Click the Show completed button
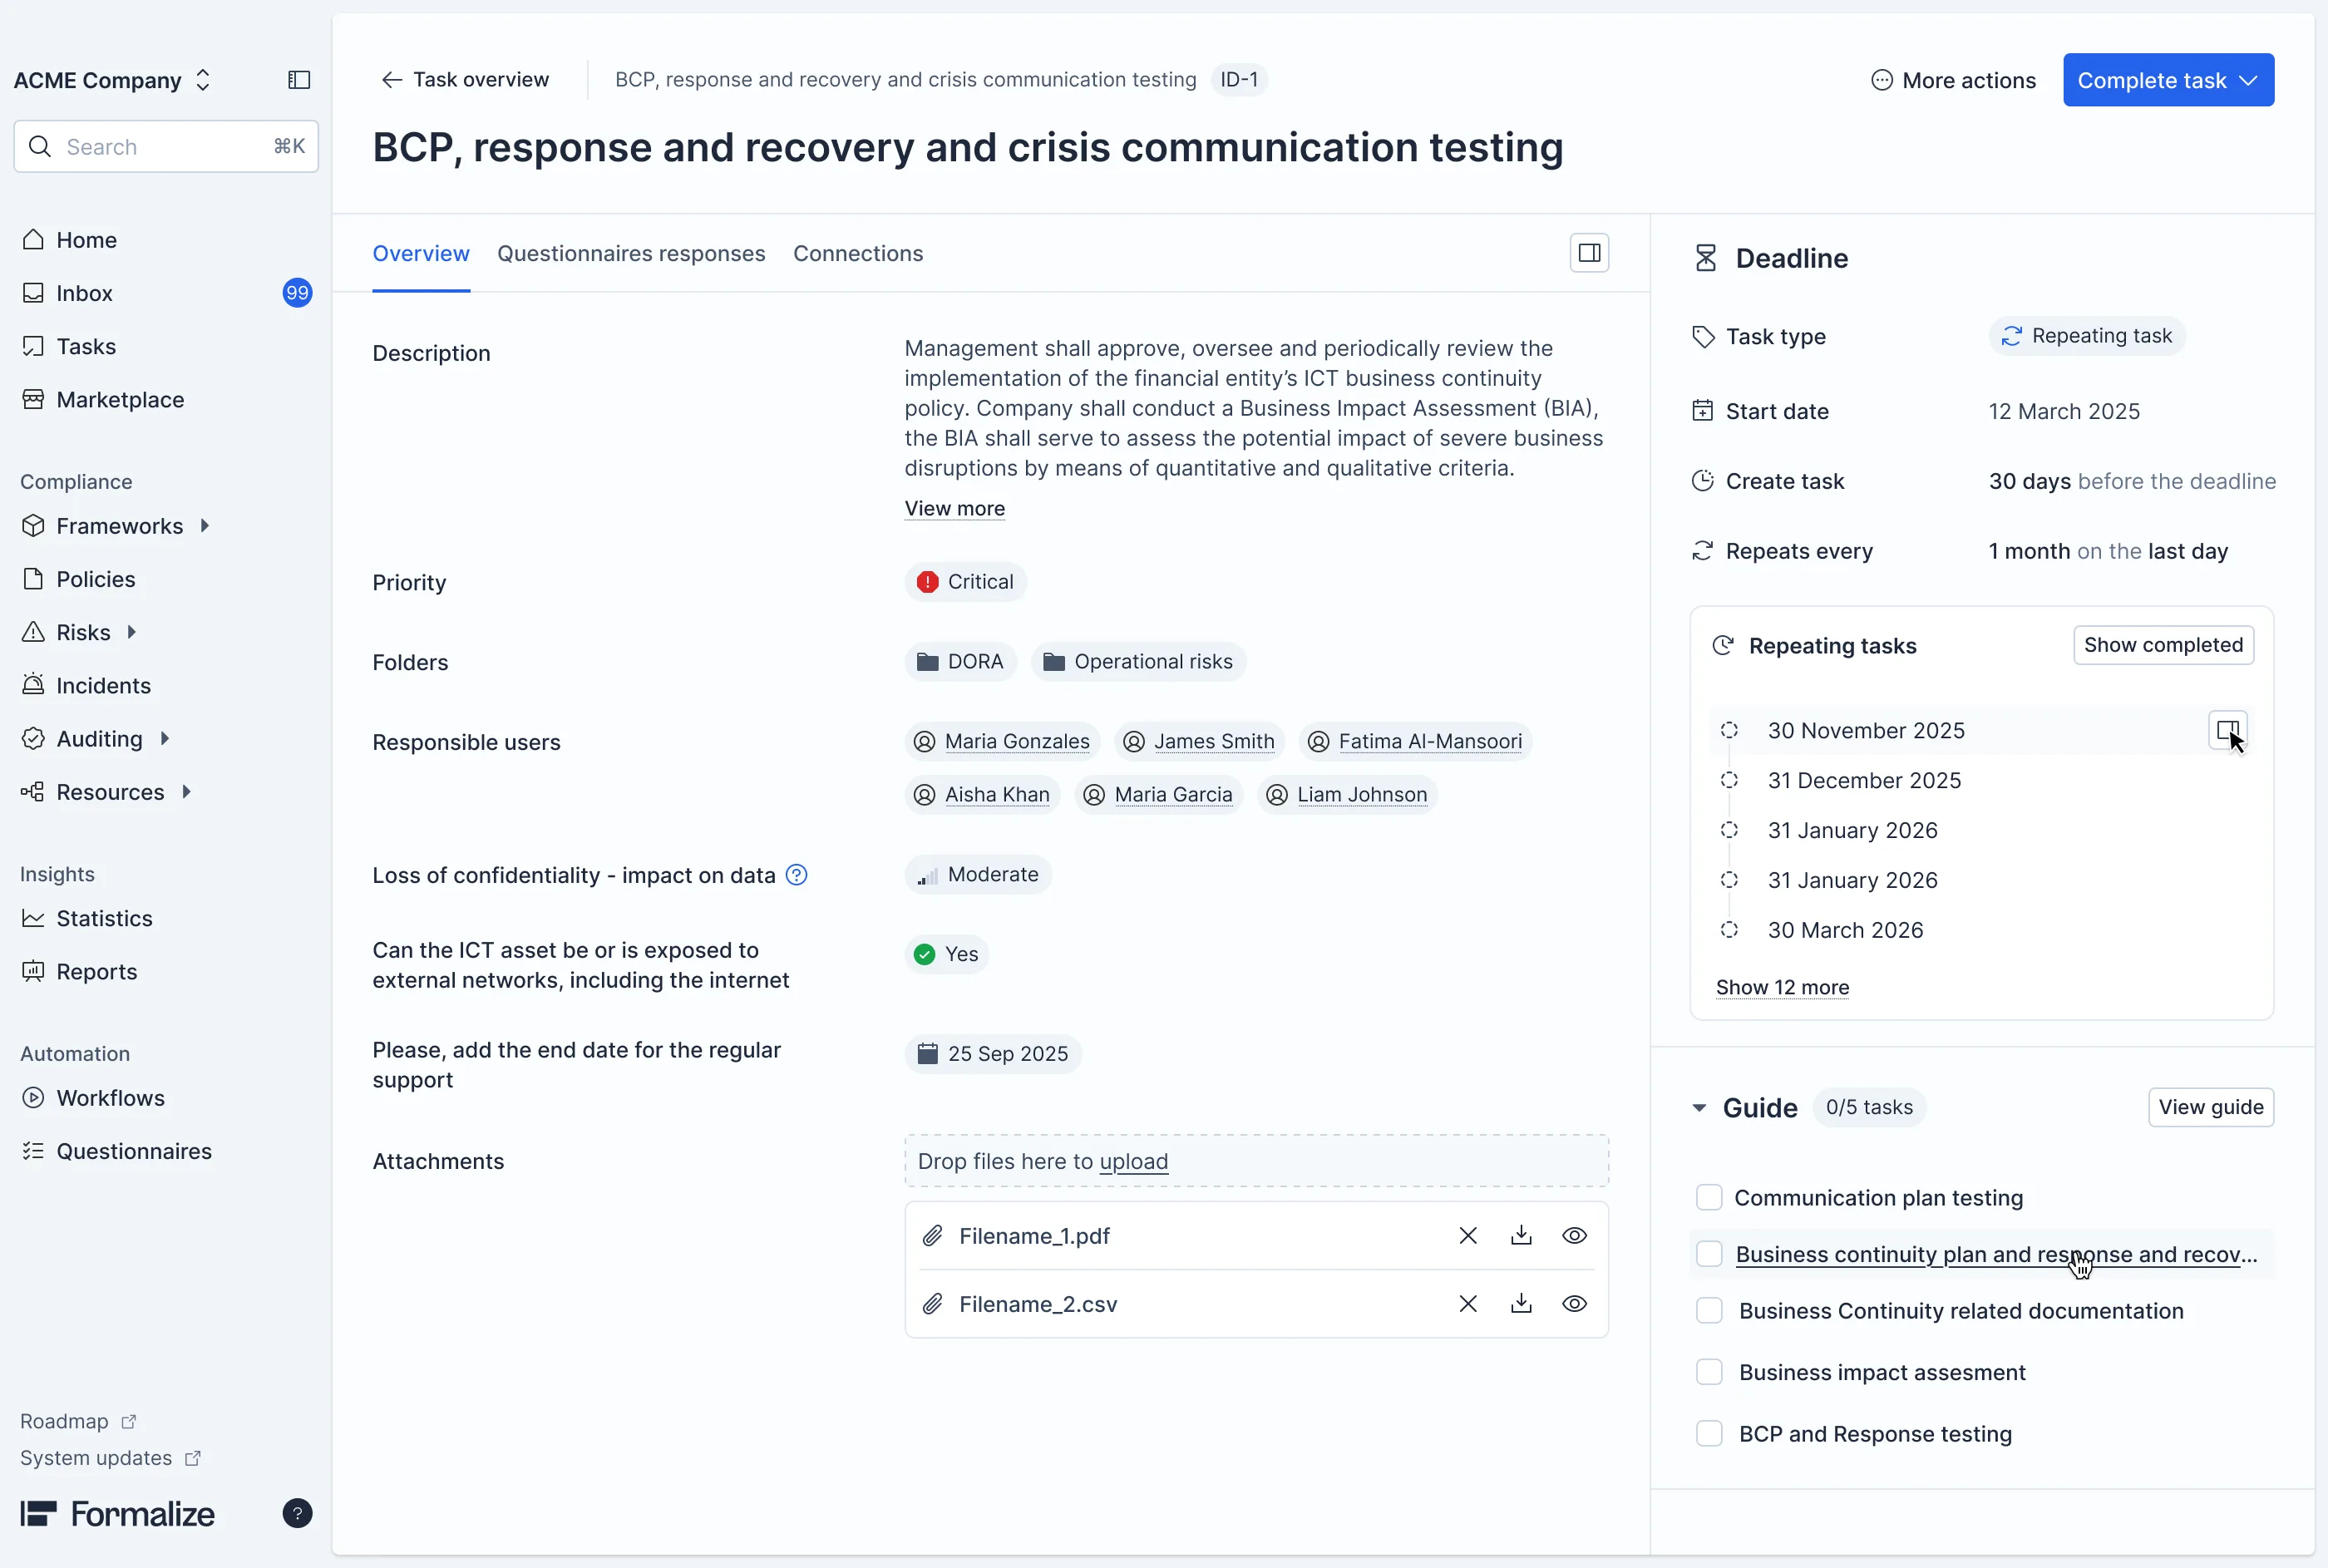Screen dimensions: 2328x1568 pos(2163,645)
